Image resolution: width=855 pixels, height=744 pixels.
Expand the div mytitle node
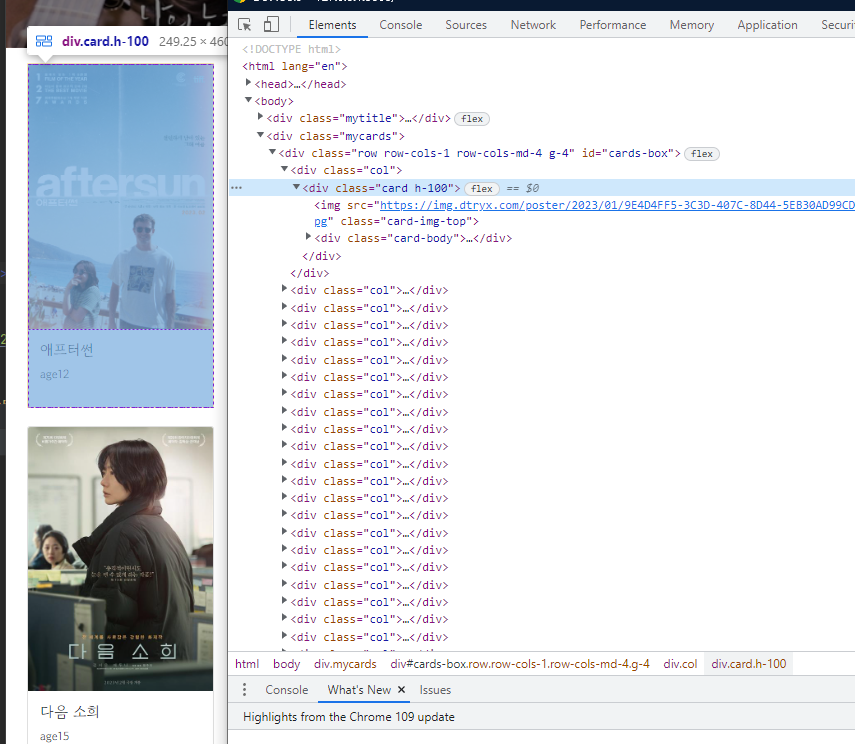click(261, 117)
